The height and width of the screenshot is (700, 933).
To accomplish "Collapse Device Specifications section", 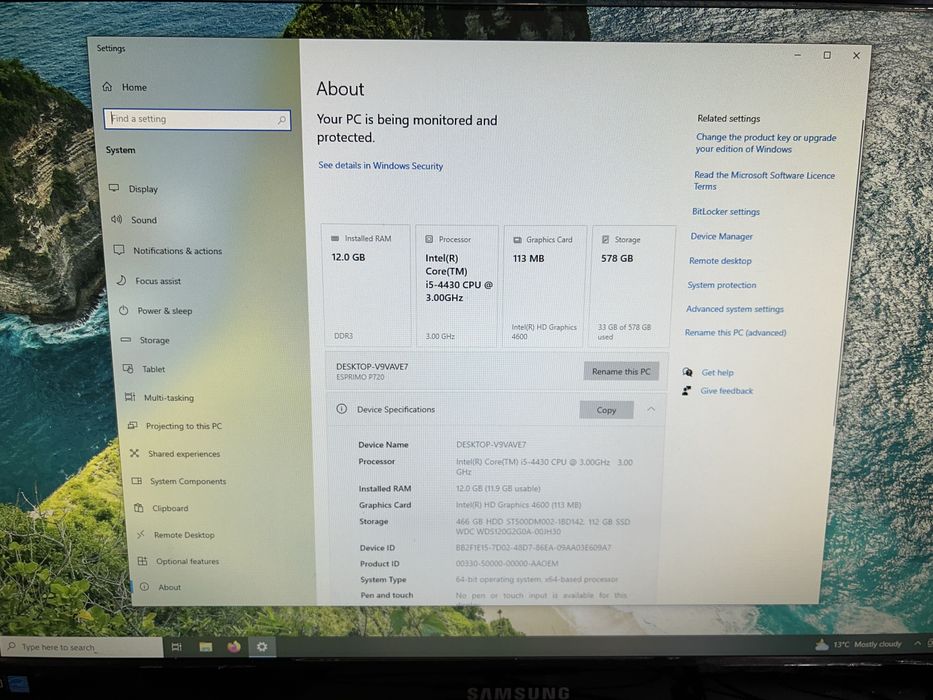I will 651,409.
